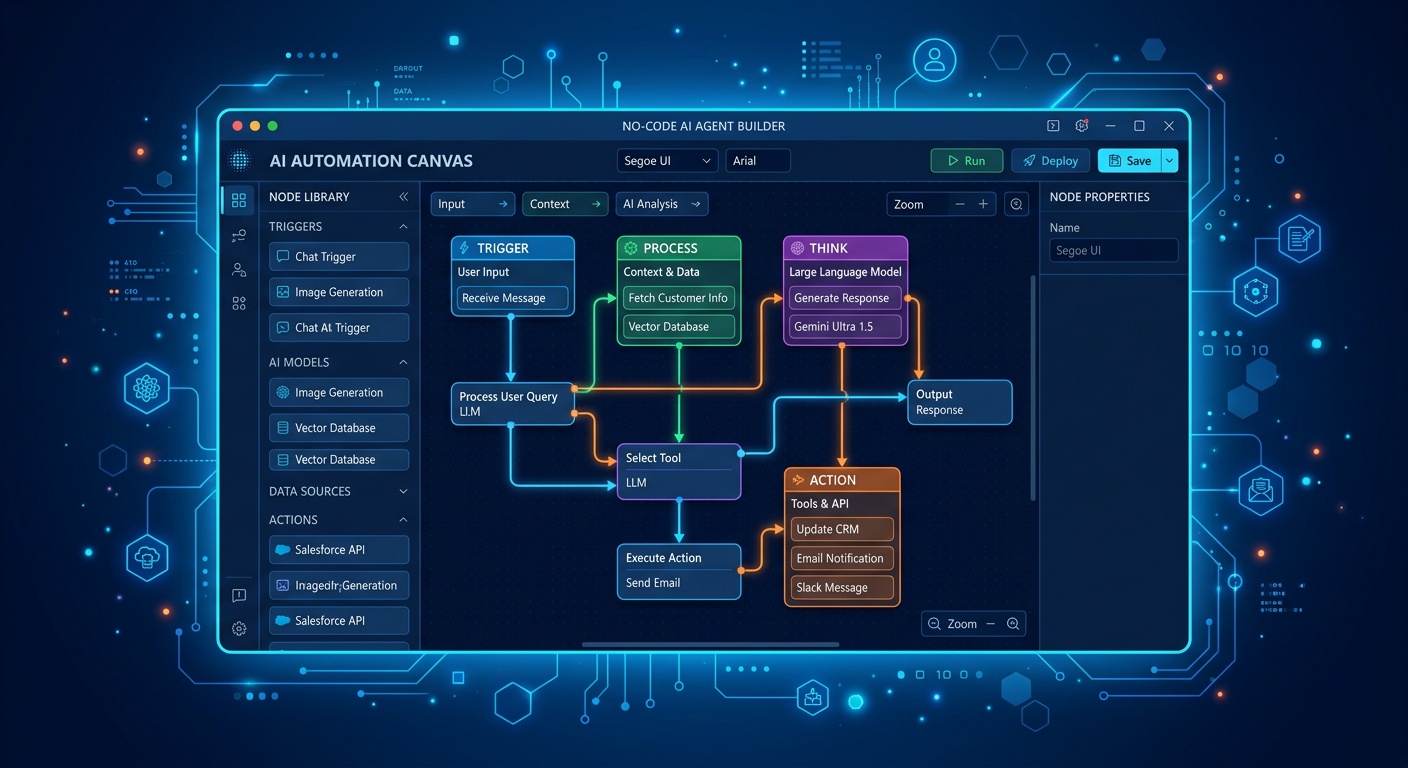Image resolution: width=1408 pixels, height=768 pixels.
Task: Click the arrows icon on ACTION node
Action: pyautogui.click(x=798, y=480)
